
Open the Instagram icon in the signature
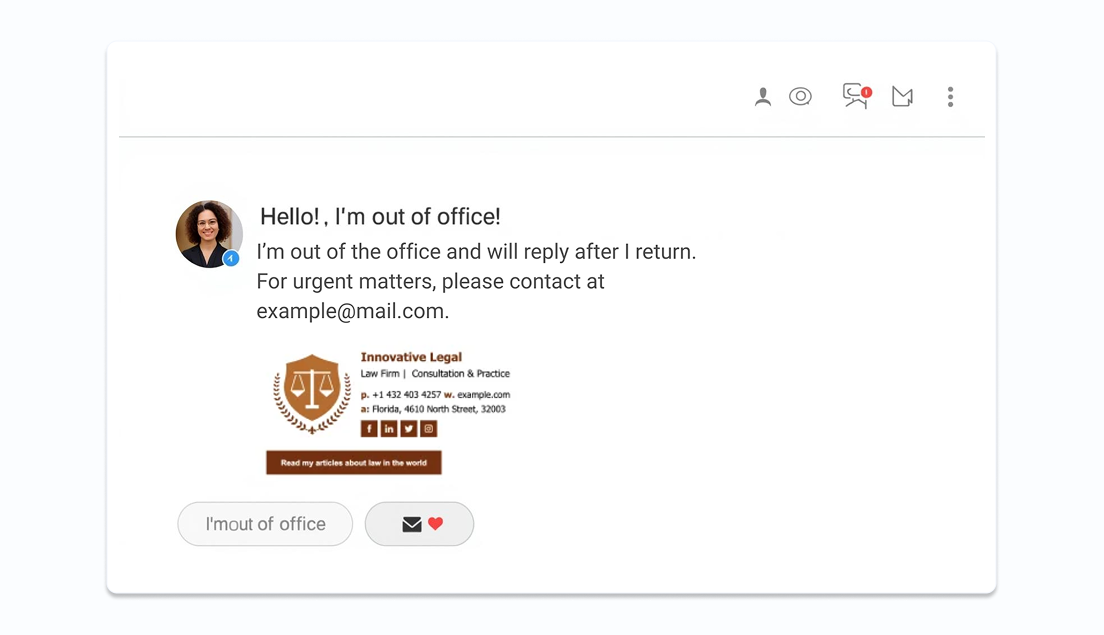click(427, 428)
